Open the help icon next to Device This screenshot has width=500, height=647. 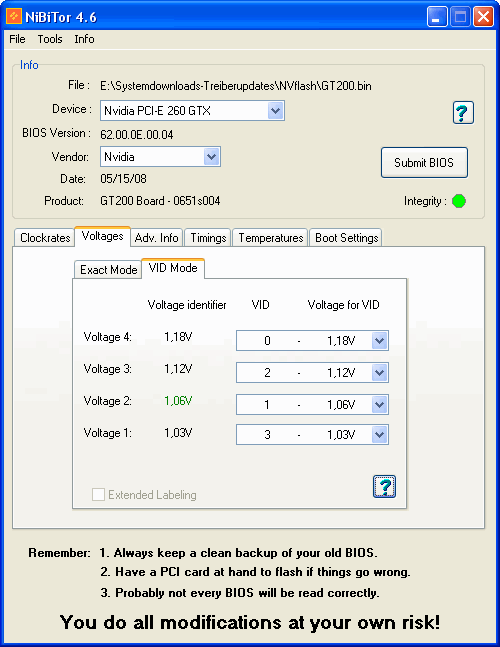463,112
